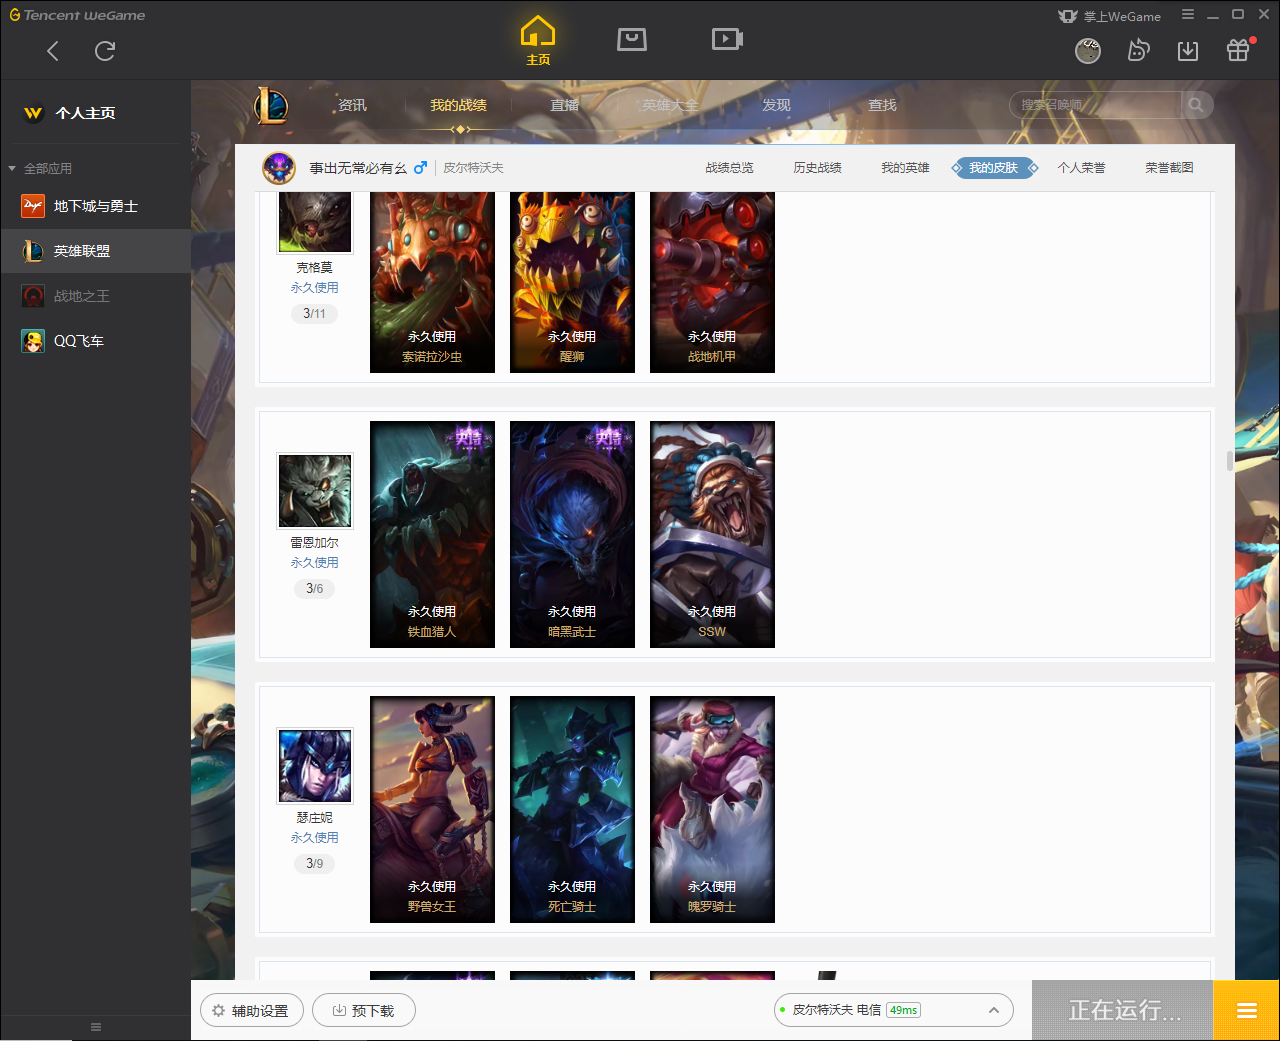The width and height of the screenshot is (1280, 1041).
Task: Click the 3/9 skin count badge
Action: tap(314, 864)
